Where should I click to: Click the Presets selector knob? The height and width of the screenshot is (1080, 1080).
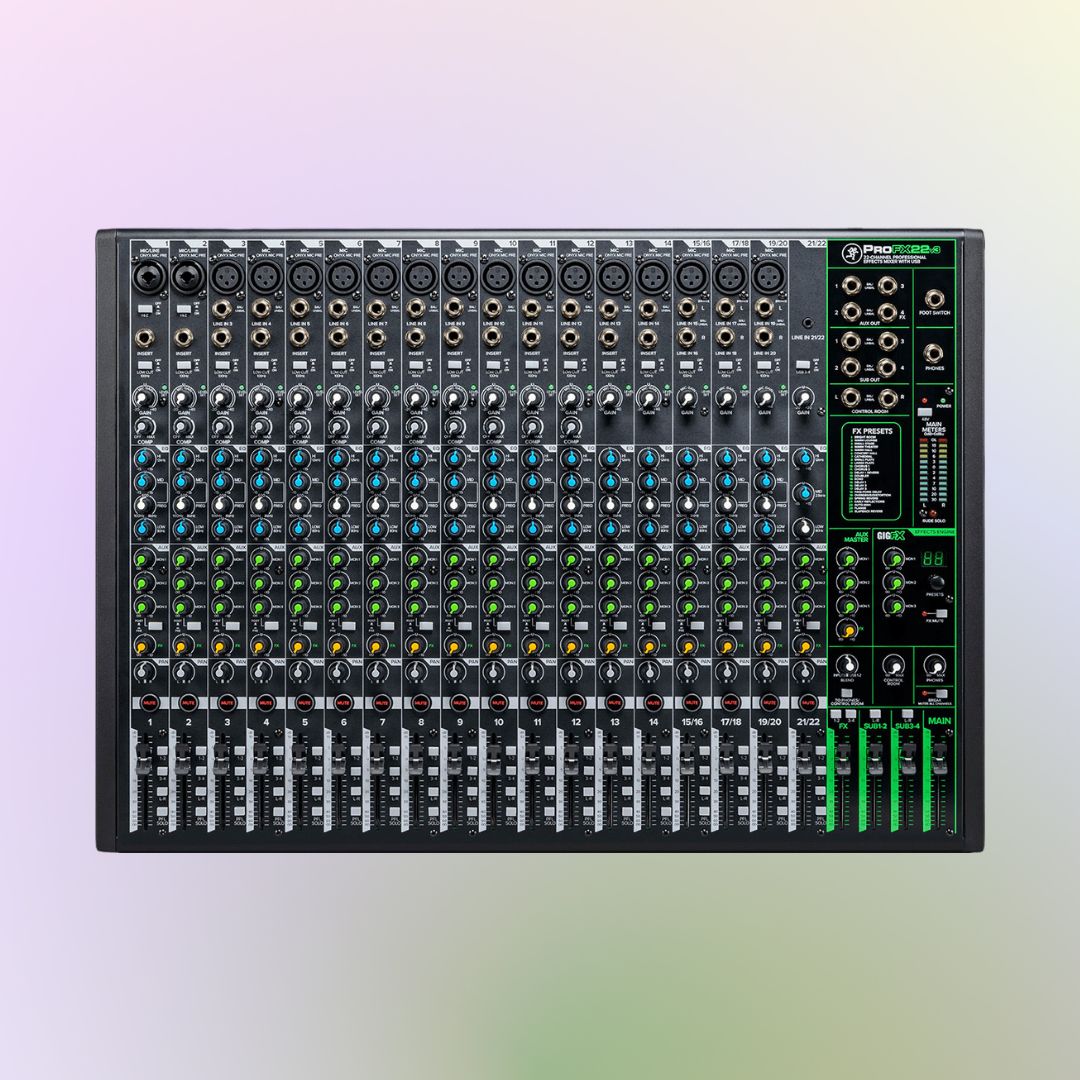pos(936,583)
